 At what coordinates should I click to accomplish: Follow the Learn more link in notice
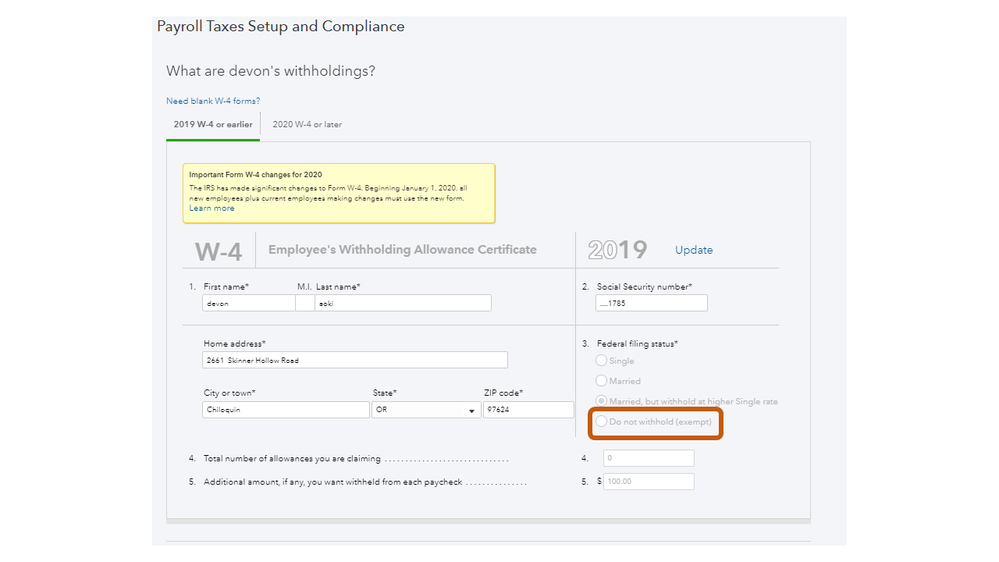[212, 208]
